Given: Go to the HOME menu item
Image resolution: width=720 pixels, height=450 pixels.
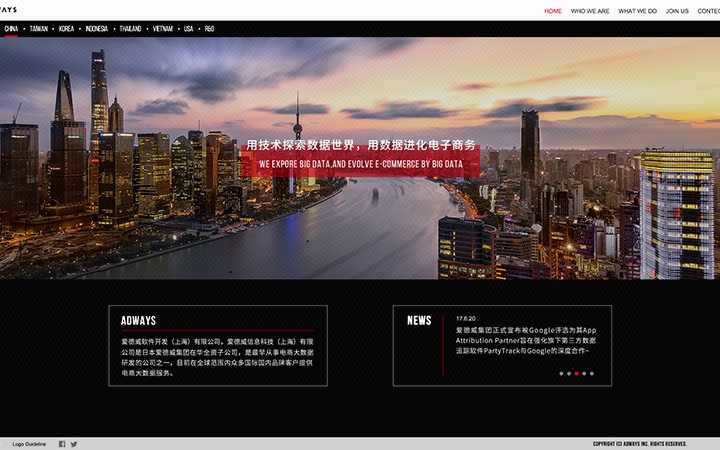Looking at the screenshot, I should [553, 11].
